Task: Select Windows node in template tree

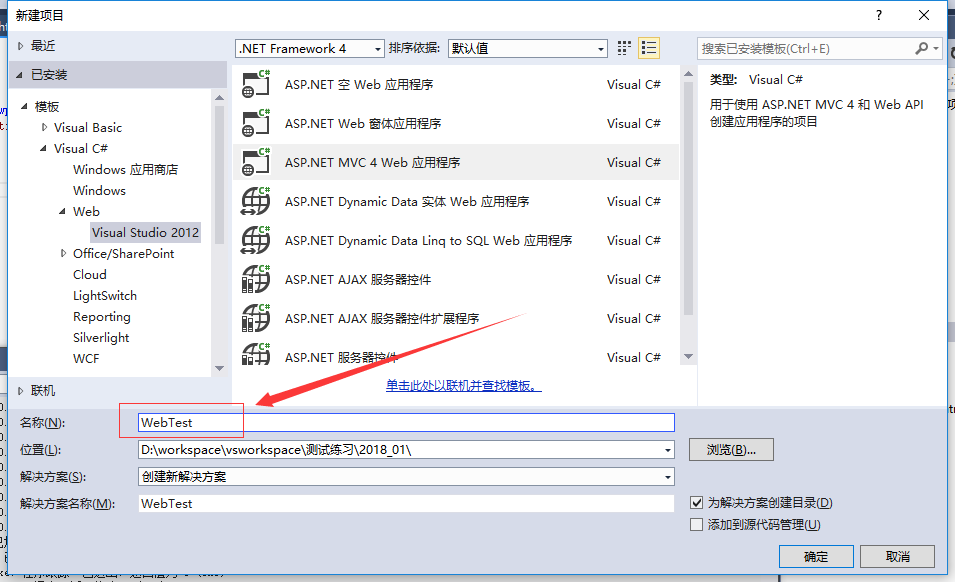Action: click(x=99, y=191)
